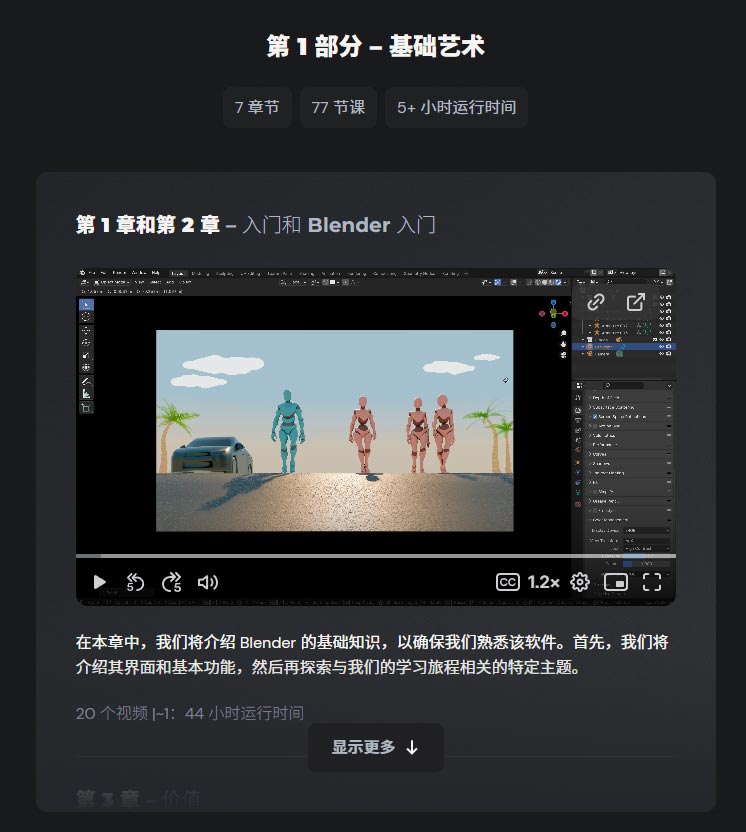The width and height of the screenshot is (746, 832).
Task: Select the 5+ 小时运行时间 tag
Action: click(456, 107)
